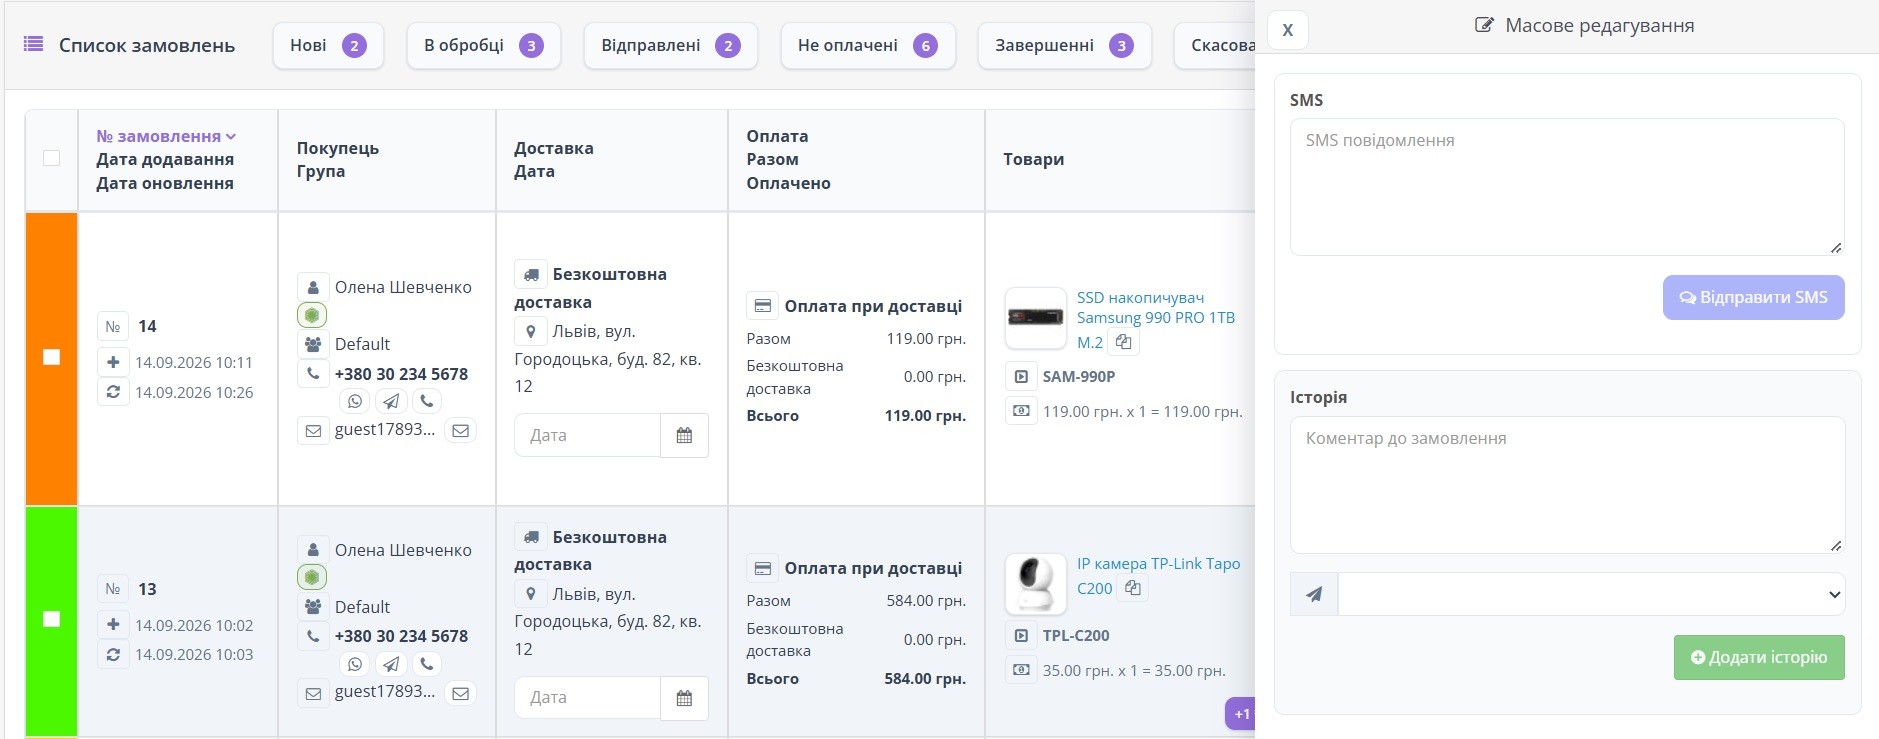1879x739 pixels.
Task: Click the Telegram icon in order 14
Action: (x=391, y=401)
